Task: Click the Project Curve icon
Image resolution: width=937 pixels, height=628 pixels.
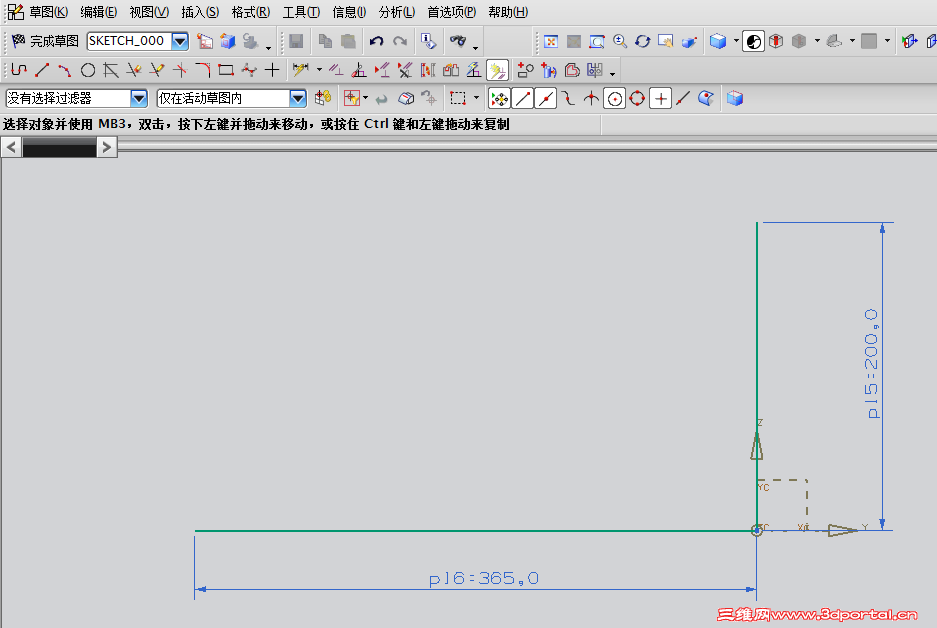Action: click(549, 71)
